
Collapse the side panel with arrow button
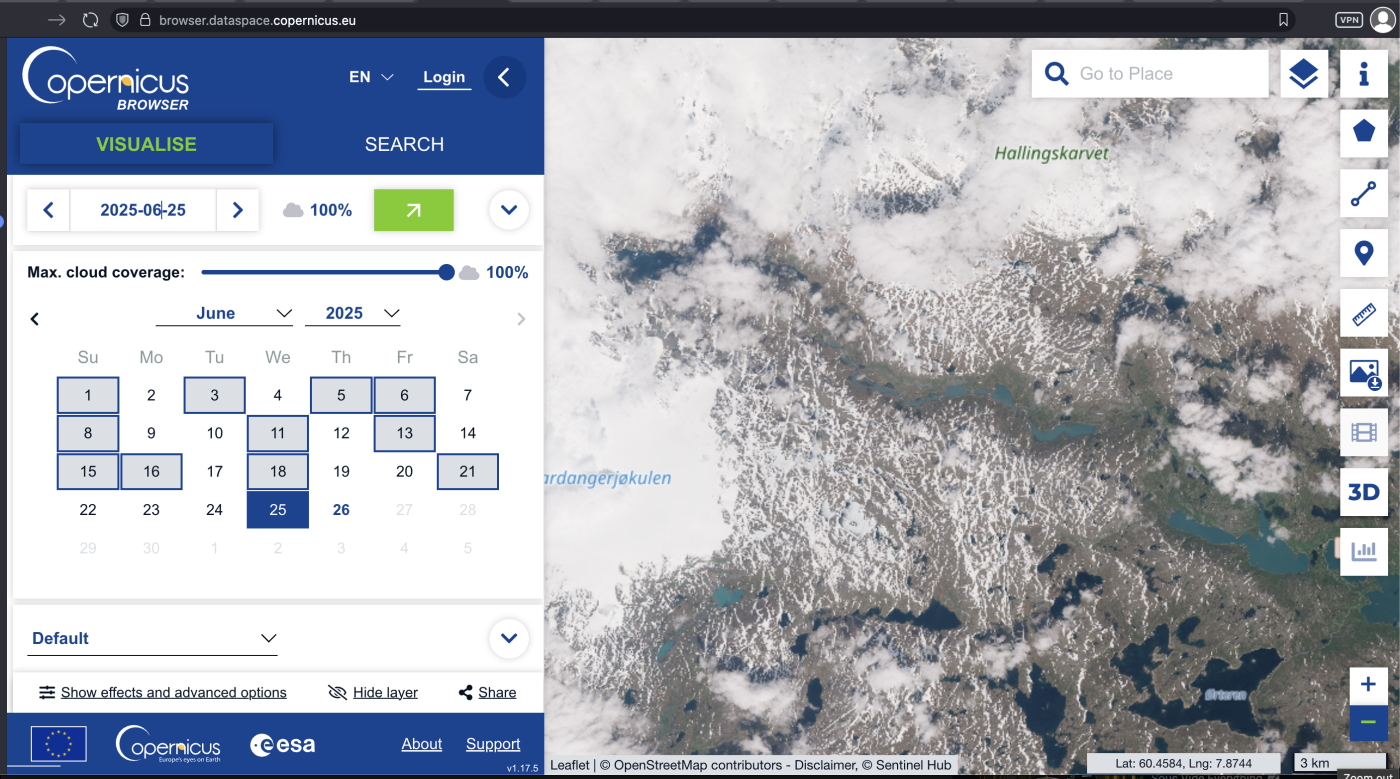(x=504, y=77)
